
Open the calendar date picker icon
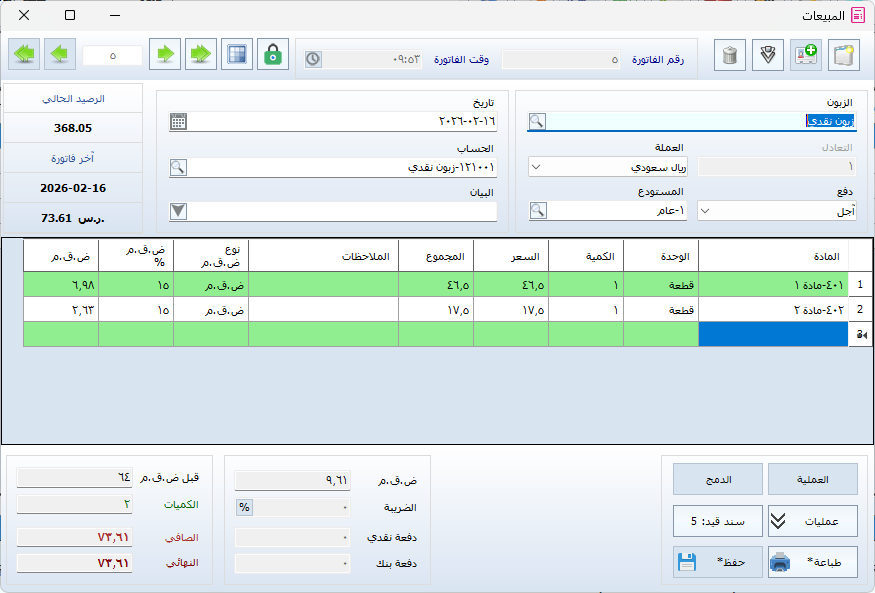(x=178, y=121)
